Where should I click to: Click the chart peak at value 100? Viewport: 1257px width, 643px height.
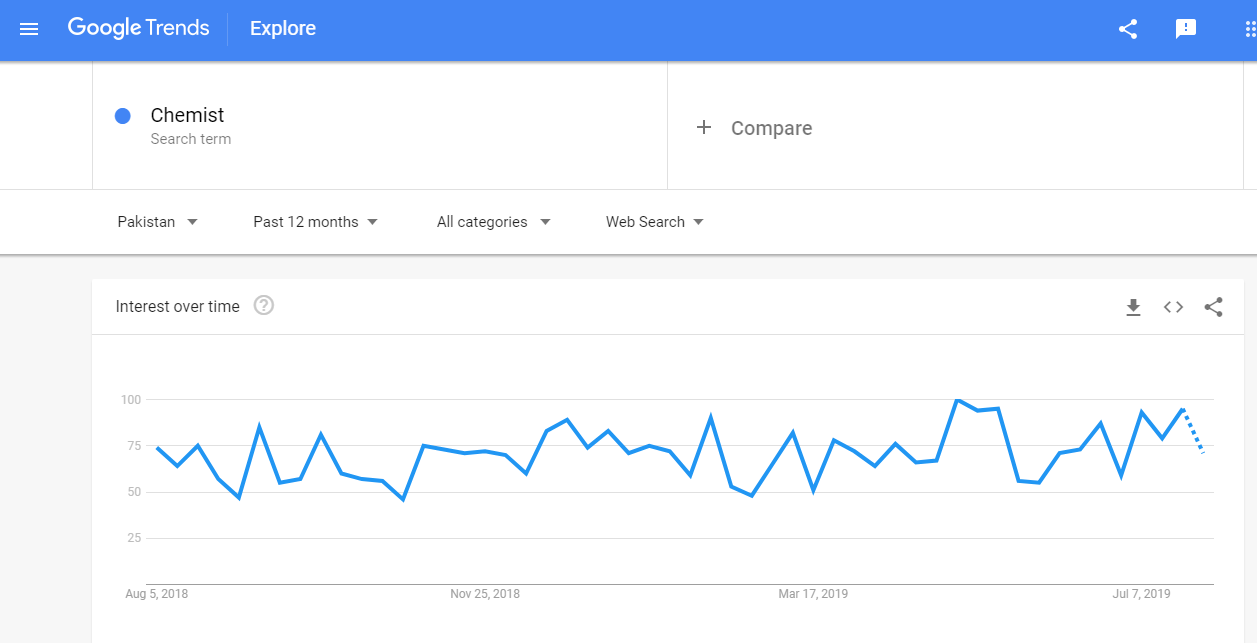pos(957,400)
